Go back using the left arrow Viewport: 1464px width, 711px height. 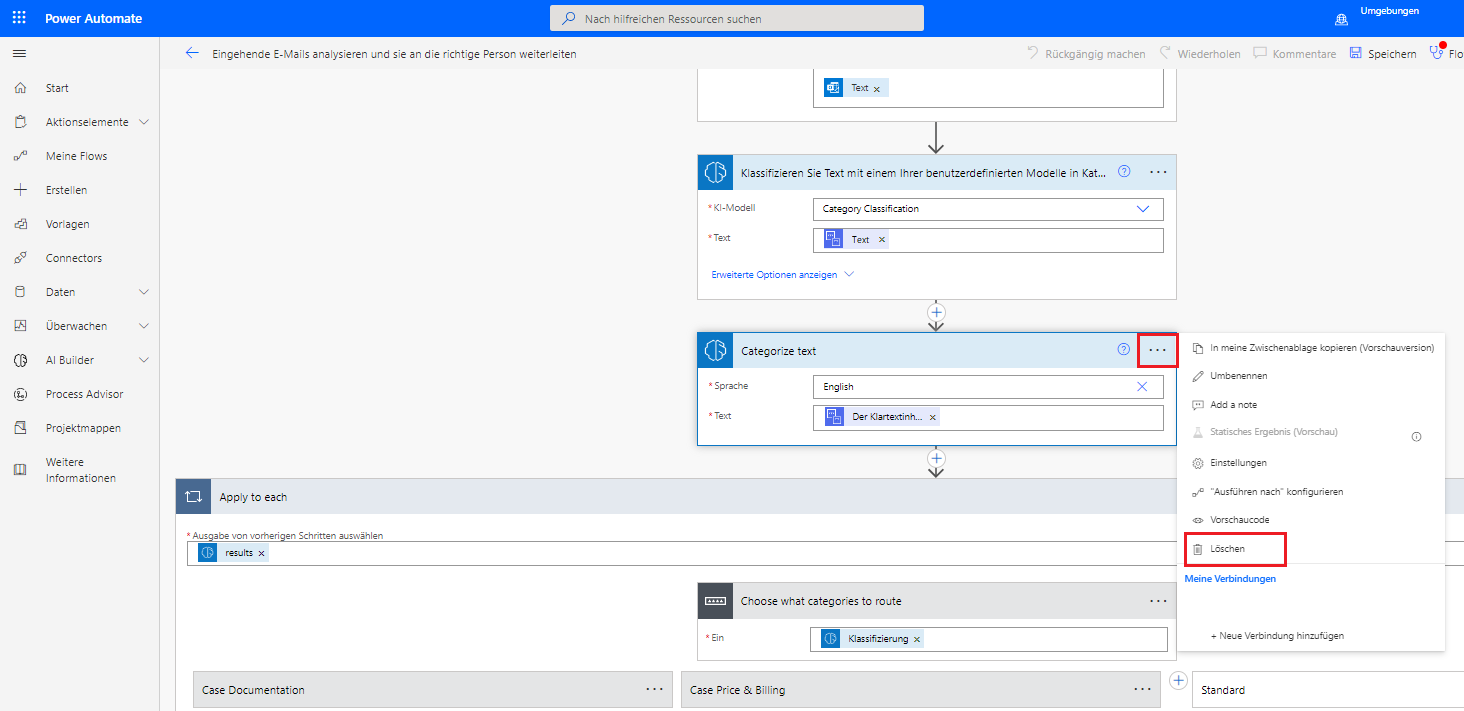(192, 53)
